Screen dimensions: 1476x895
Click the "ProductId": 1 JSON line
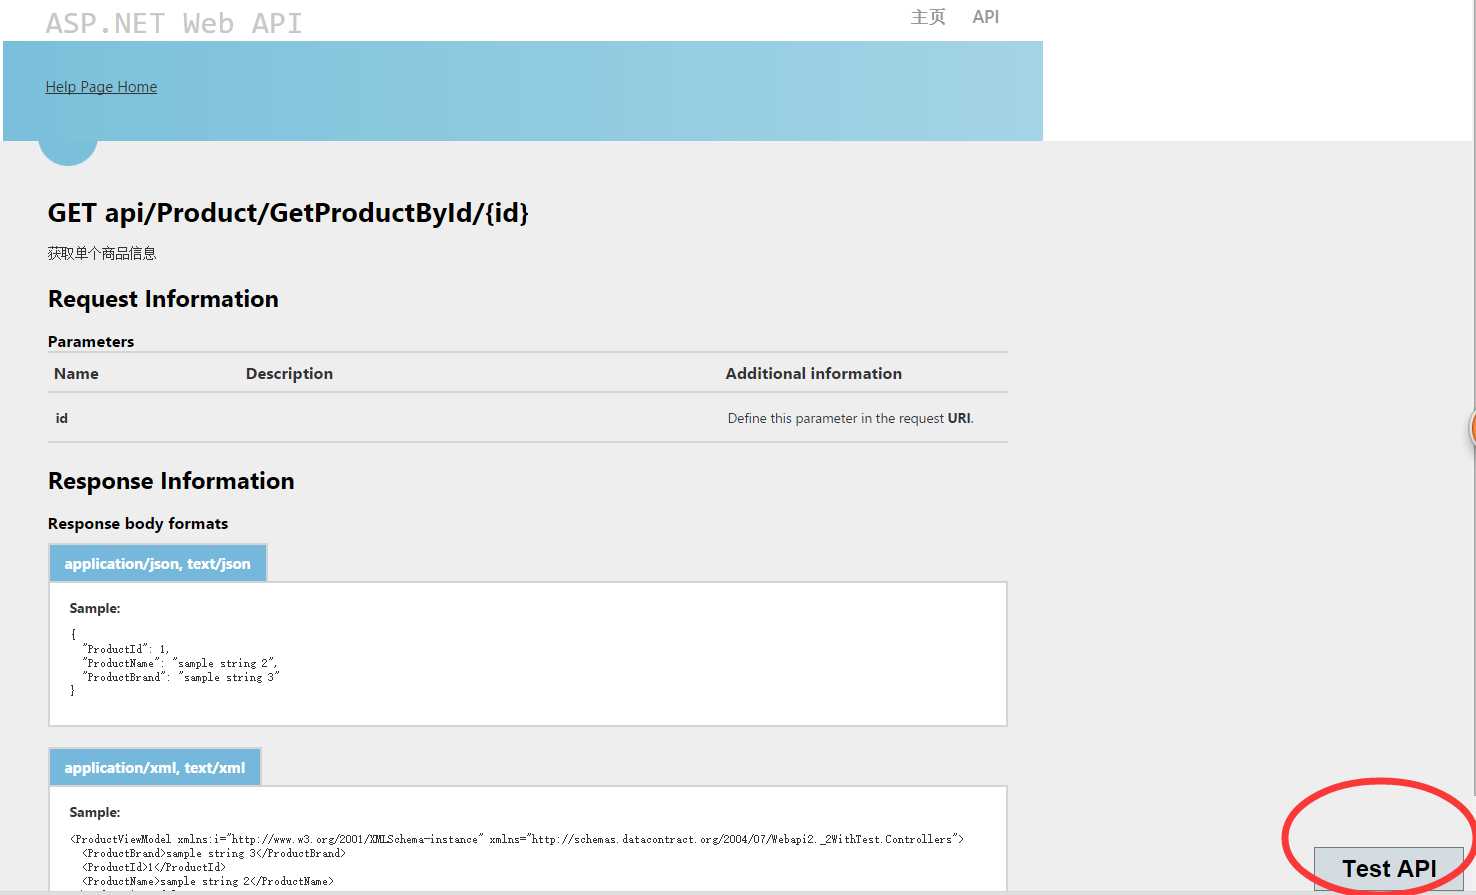(126, 649)
